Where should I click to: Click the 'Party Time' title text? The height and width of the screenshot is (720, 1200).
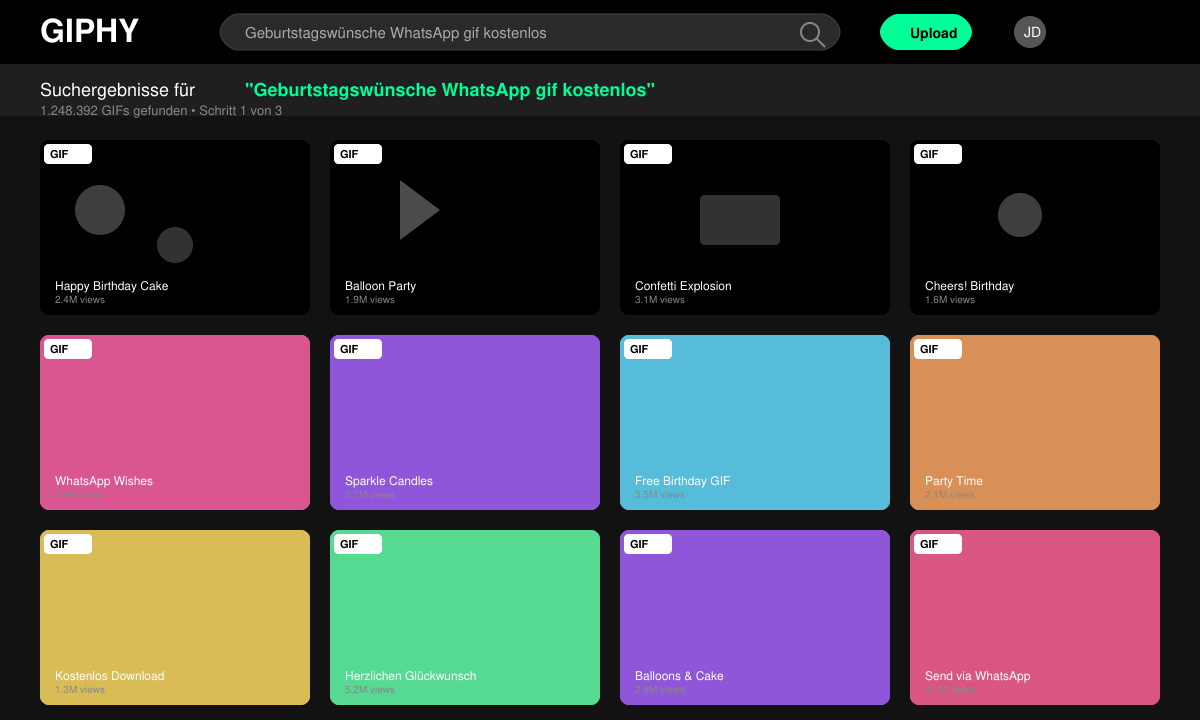click(x=954, y=481)
